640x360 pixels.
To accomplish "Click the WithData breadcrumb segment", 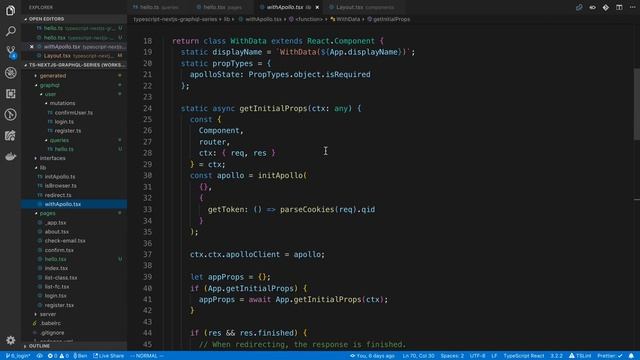I will pyautogui.click(x=345, y=19).
